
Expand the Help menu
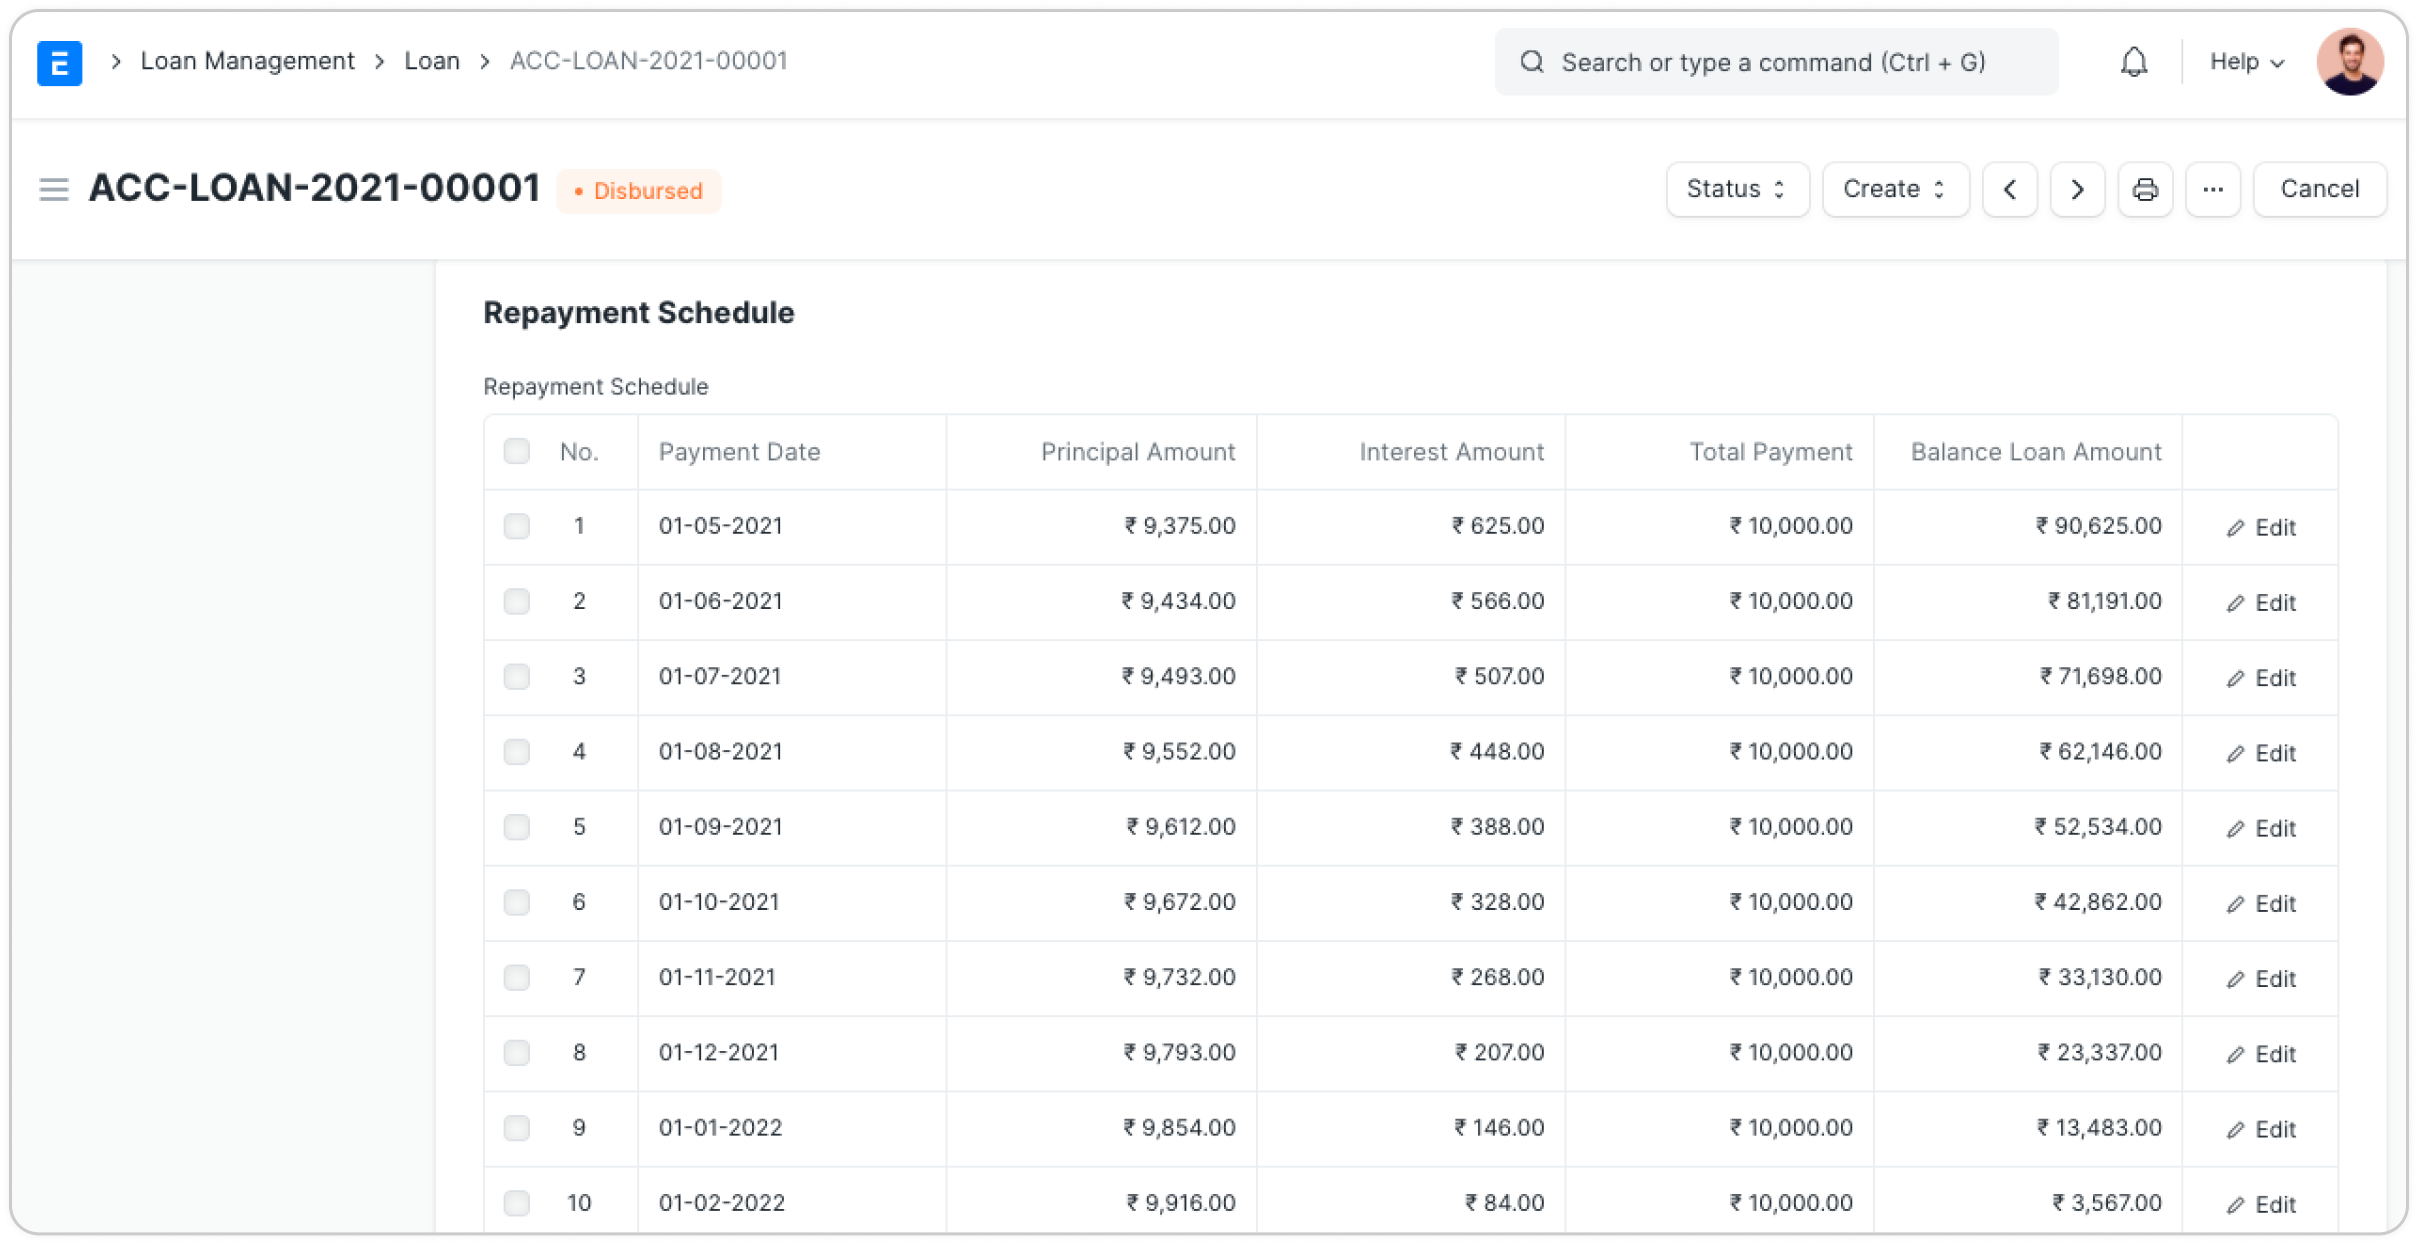(x=2246, y=62)
